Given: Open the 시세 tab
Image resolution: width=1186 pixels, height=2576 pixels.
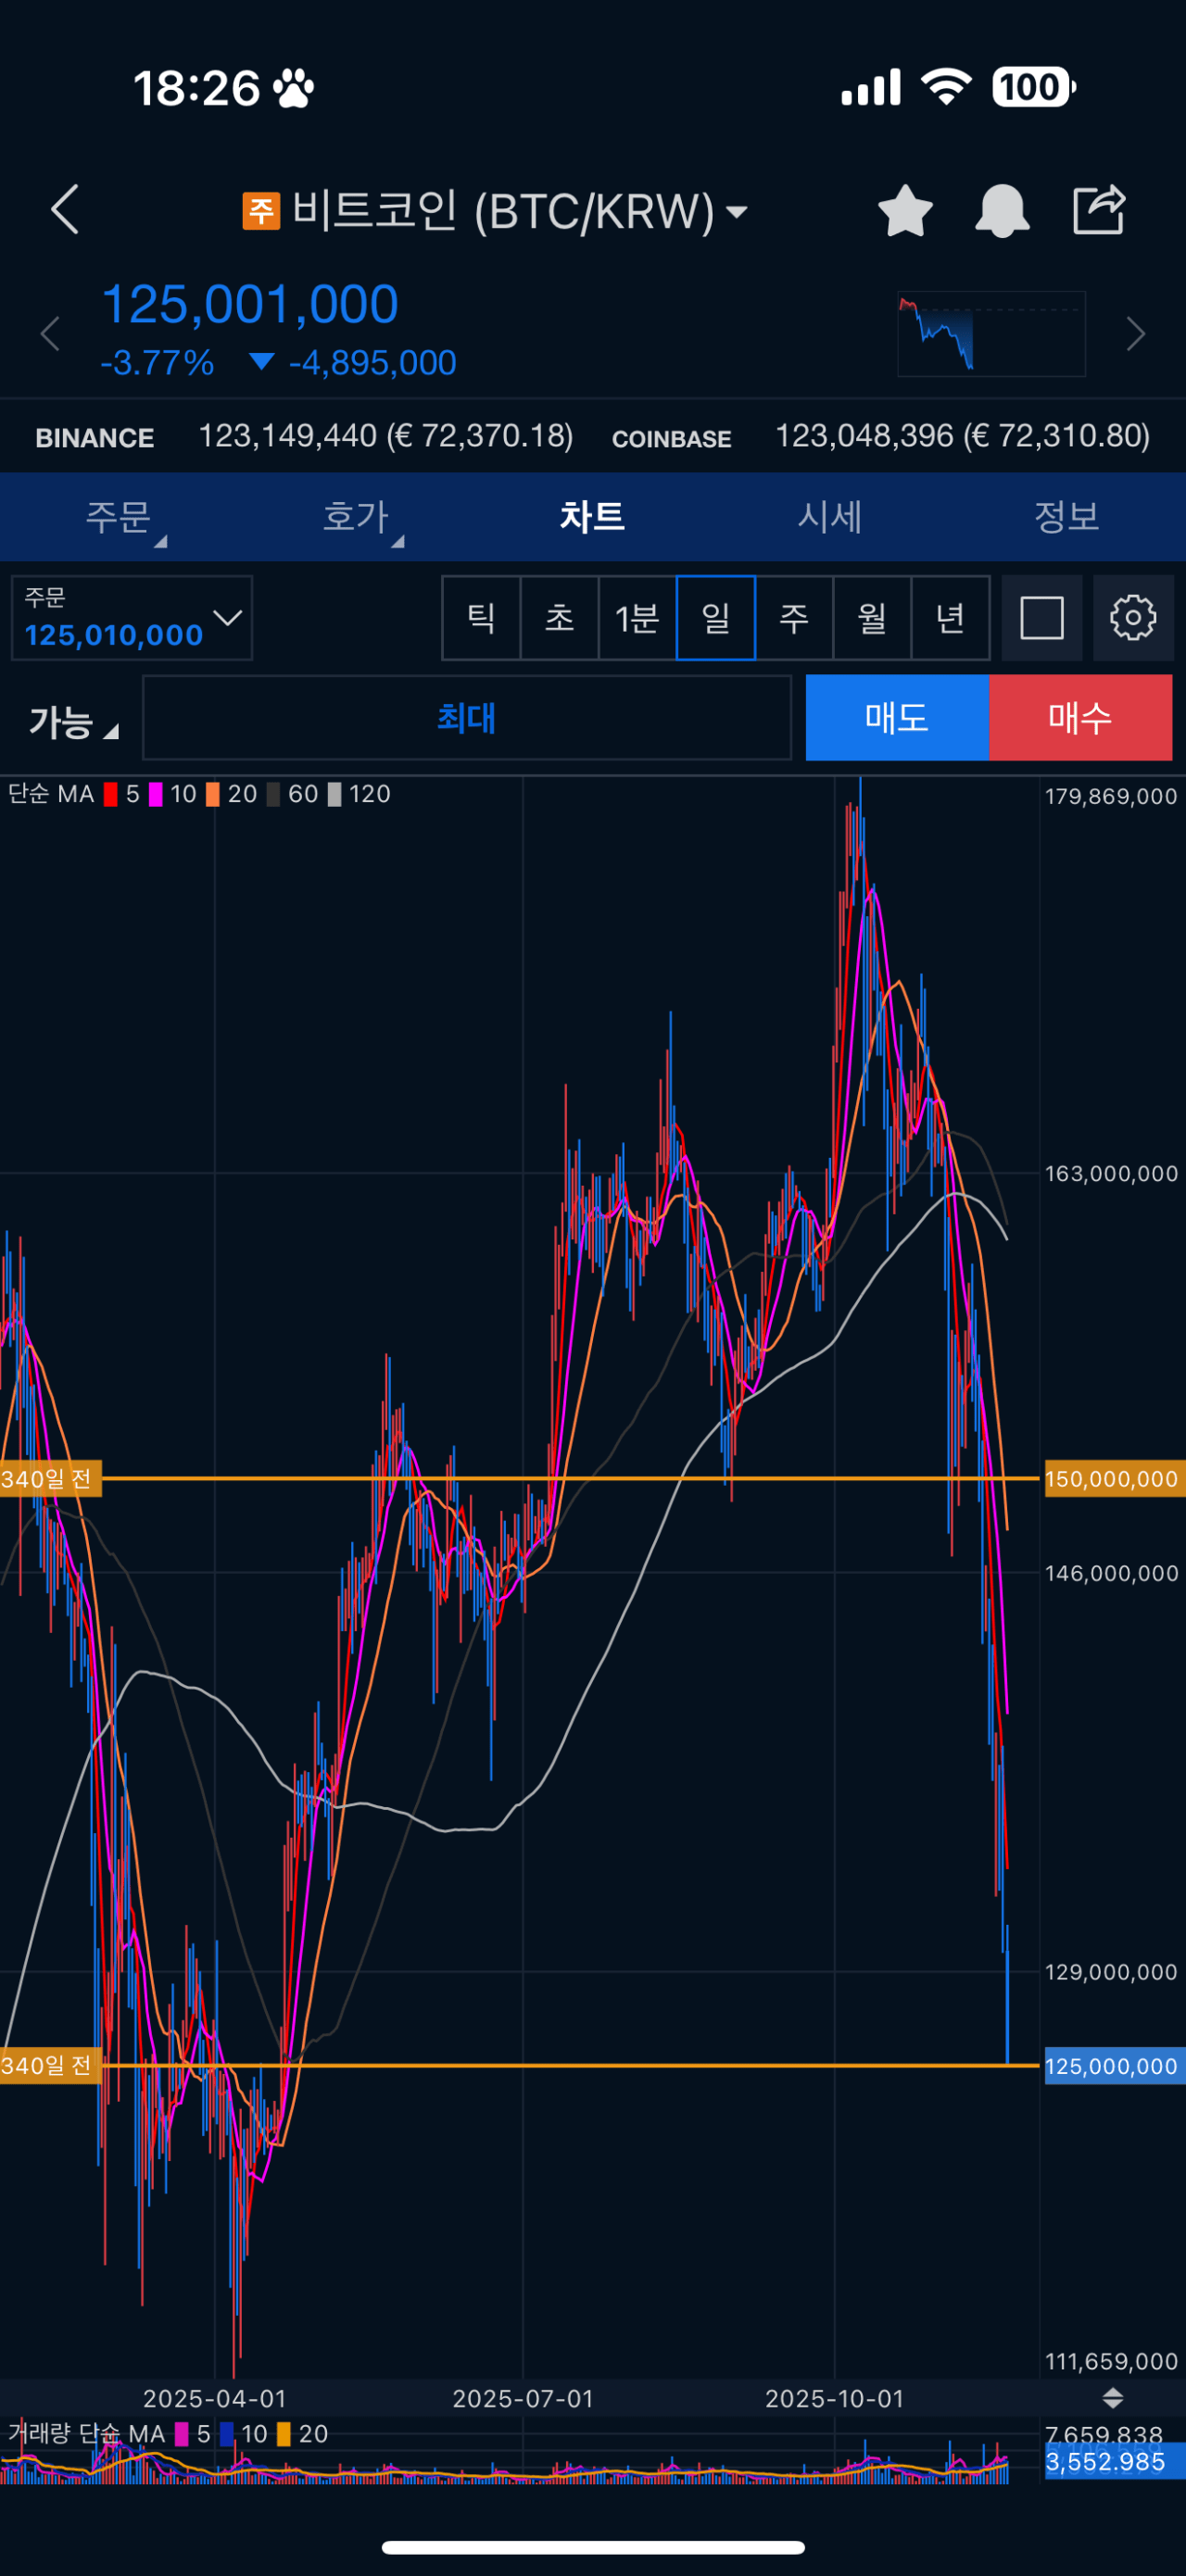Looking at the screenshot, I should [x=829, y=517].
